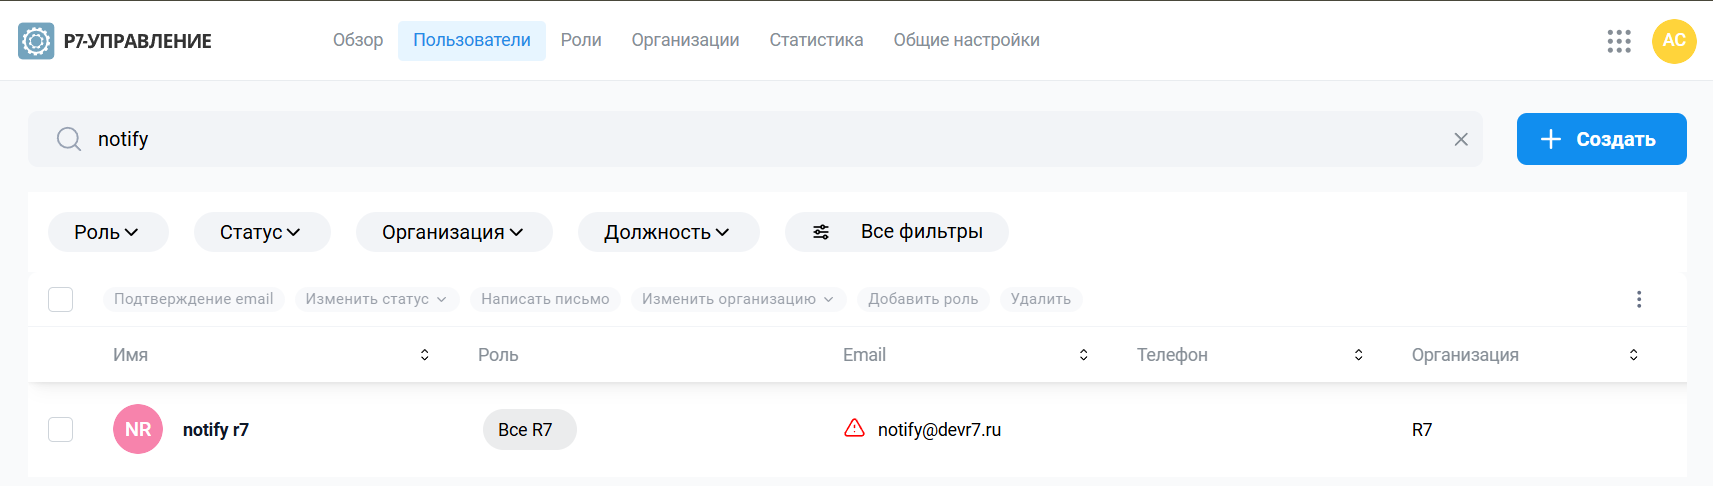This screenshot has height=486, width=1713.
Task: Sort the table by Телефон column arrows
Action: pos(1359,355)
